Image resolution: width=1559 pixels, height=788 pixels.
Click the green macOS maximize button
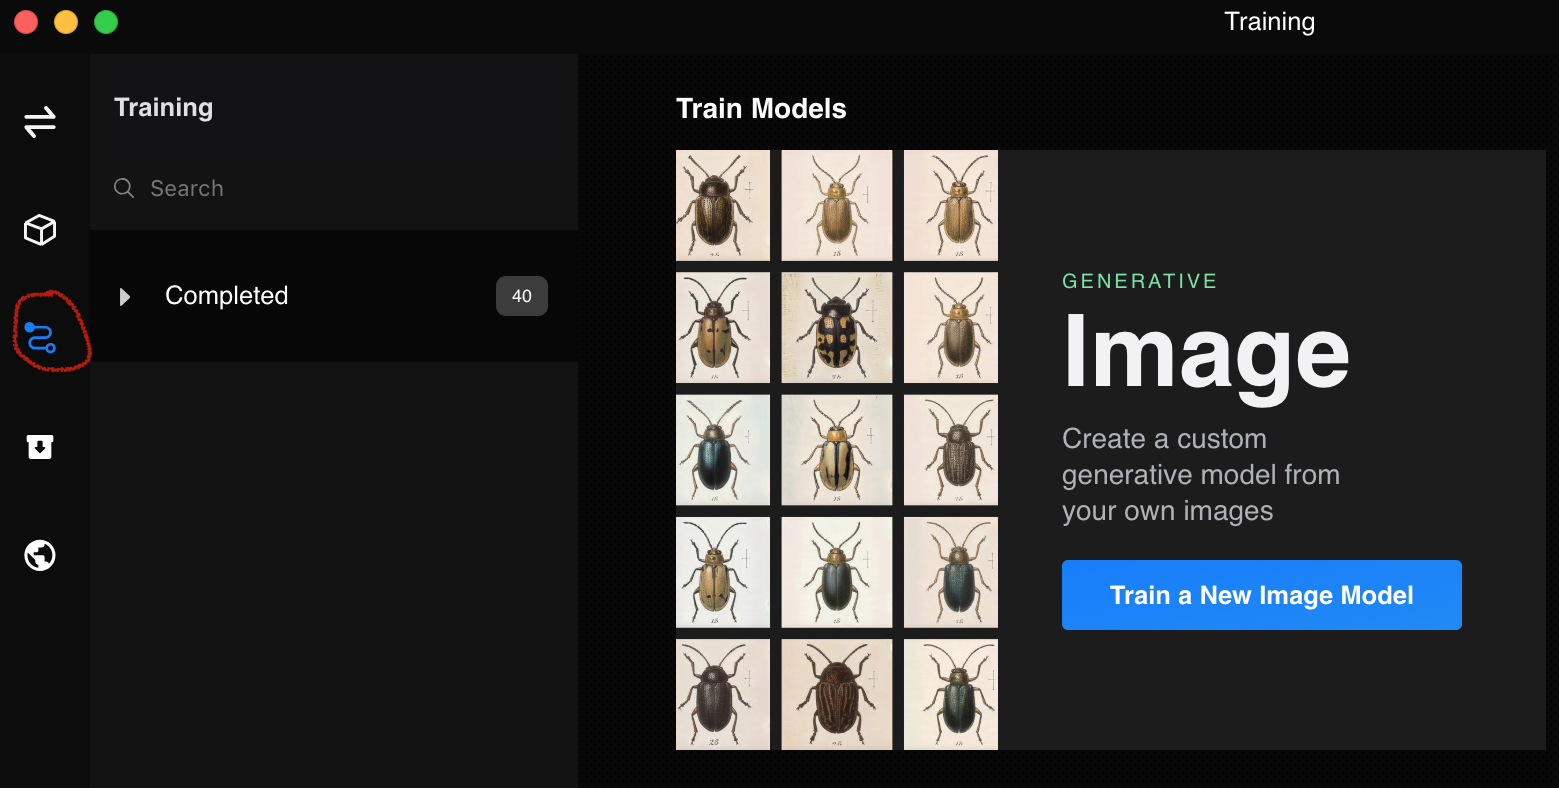click(x=106, y=22)
